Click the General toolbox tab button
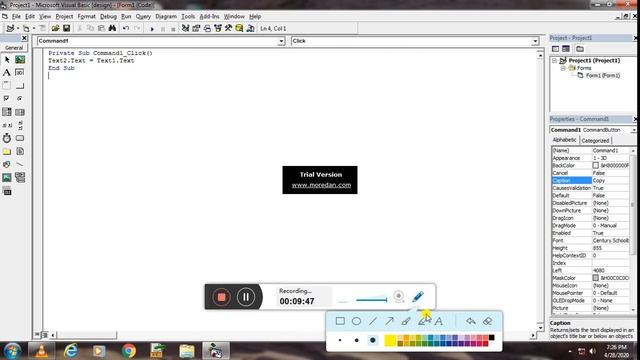640x360 pixels. [x=14, y=48]
